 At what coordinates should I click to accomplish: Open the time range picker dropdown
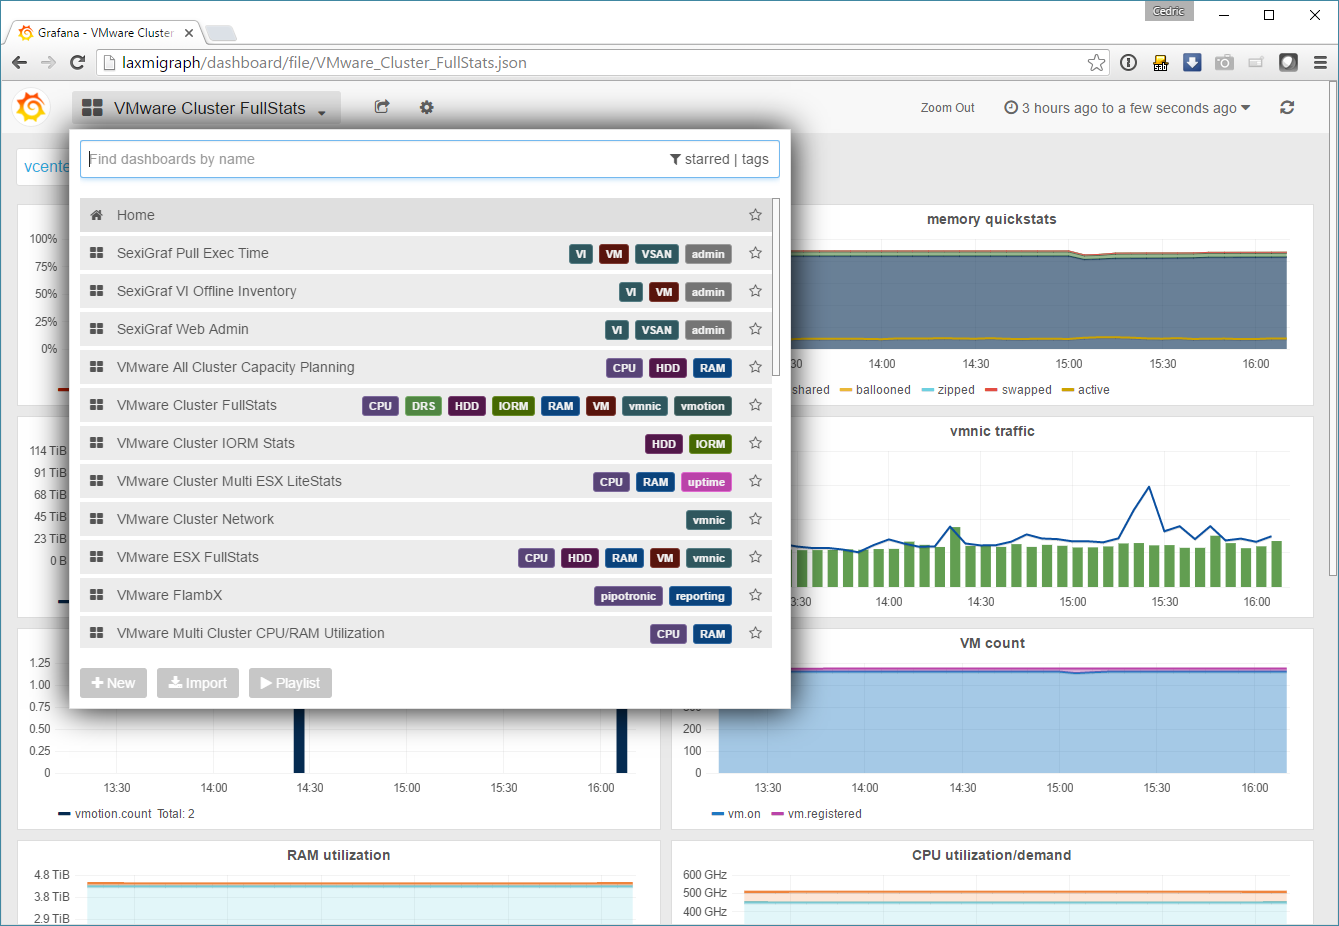click(x=1127, y=108)
